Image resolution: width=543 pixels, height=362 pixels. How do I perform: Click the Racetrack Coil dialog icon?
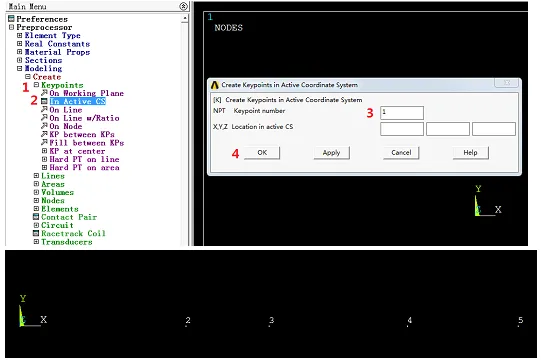(x=36, y=233)
